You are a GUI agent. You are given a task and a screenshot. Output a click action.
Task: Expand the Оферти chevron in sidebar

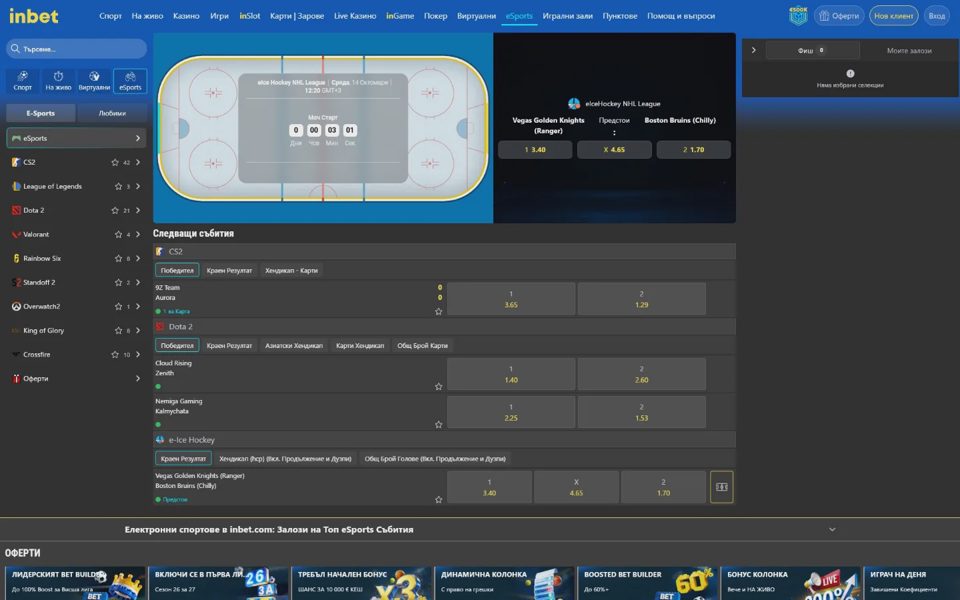(138, 378)
